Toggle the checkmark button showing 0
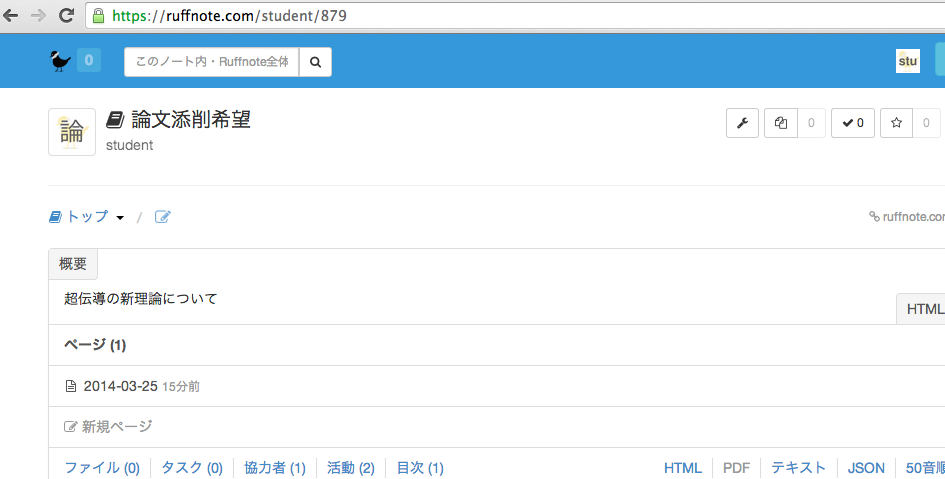The image size is (945, 479). (x=853, y=123)
